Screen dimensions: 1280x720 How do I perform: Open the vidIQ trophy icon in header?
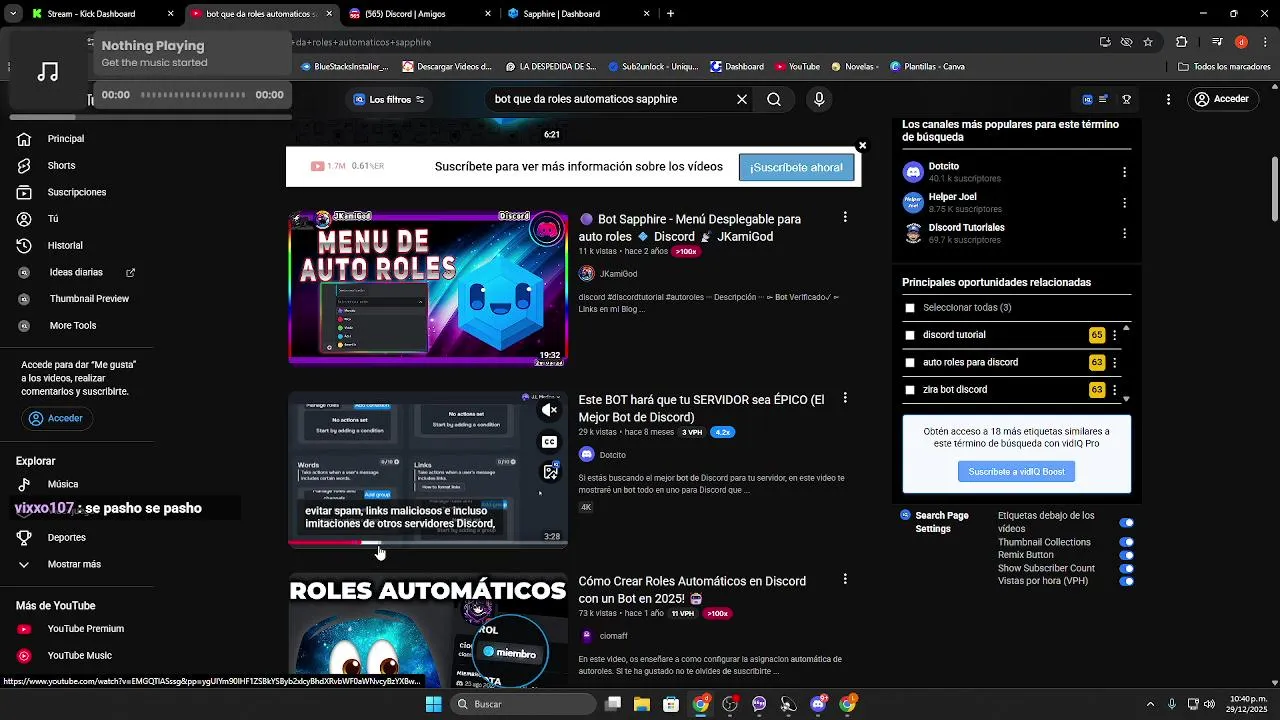click(x=1126, y=99)
